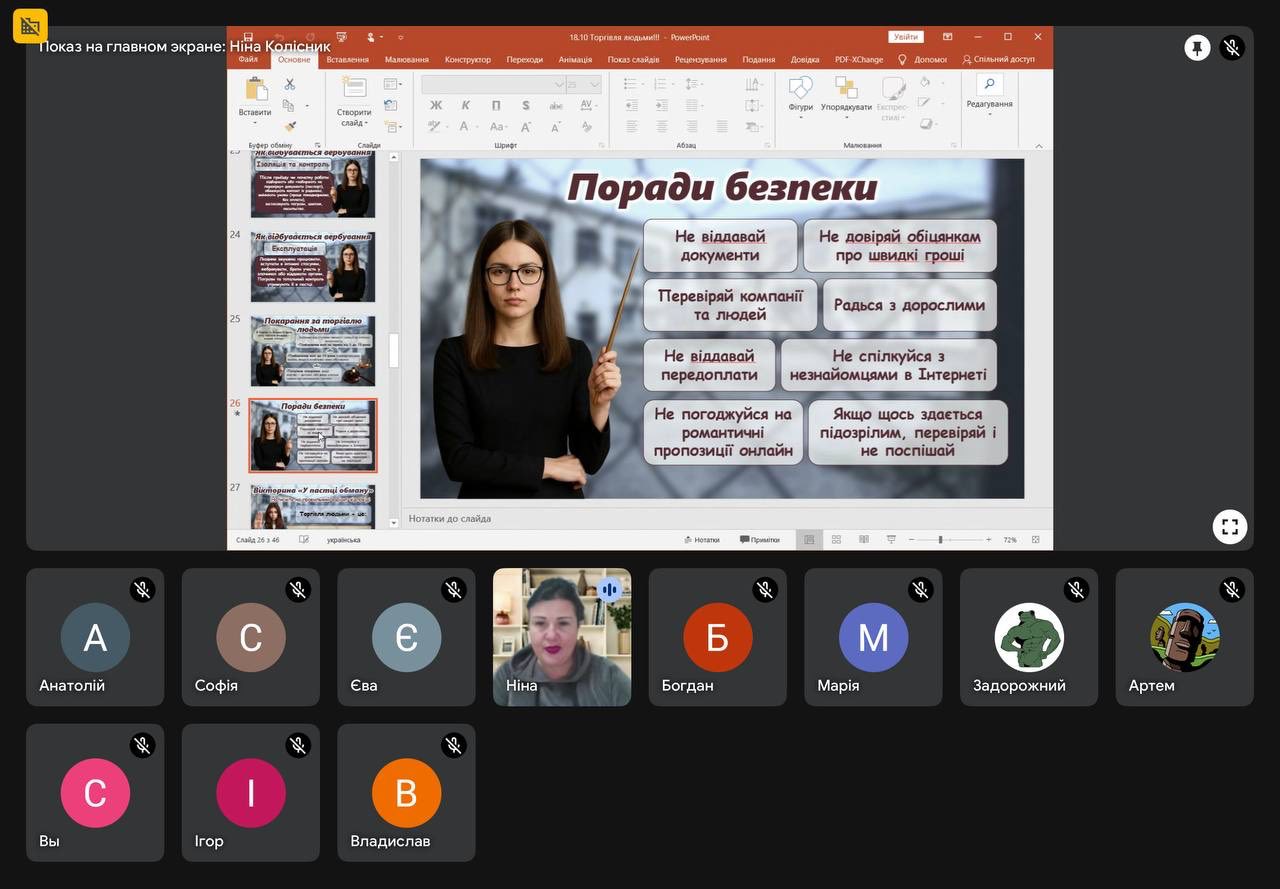Click the Редагування magnifier icon
Viewport: 1280px width, 889px height.
tap(989, 86)
